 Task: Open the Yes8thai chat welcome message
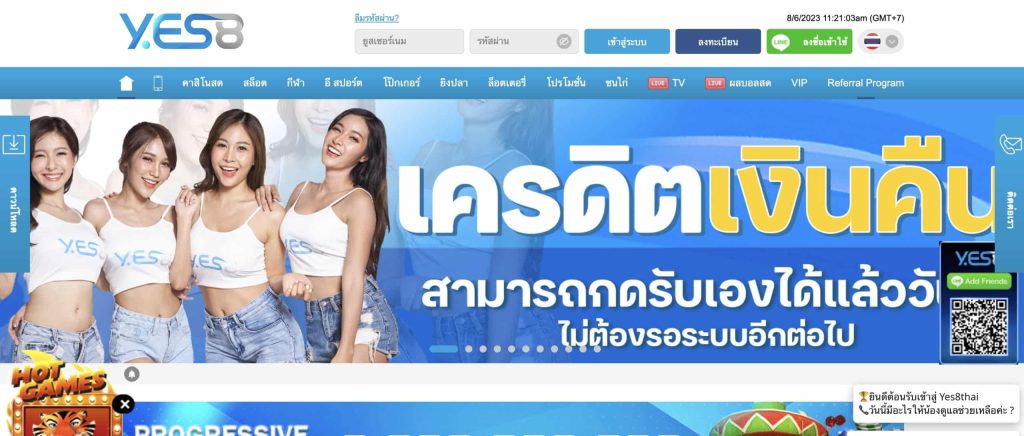[x=936, y=403]
